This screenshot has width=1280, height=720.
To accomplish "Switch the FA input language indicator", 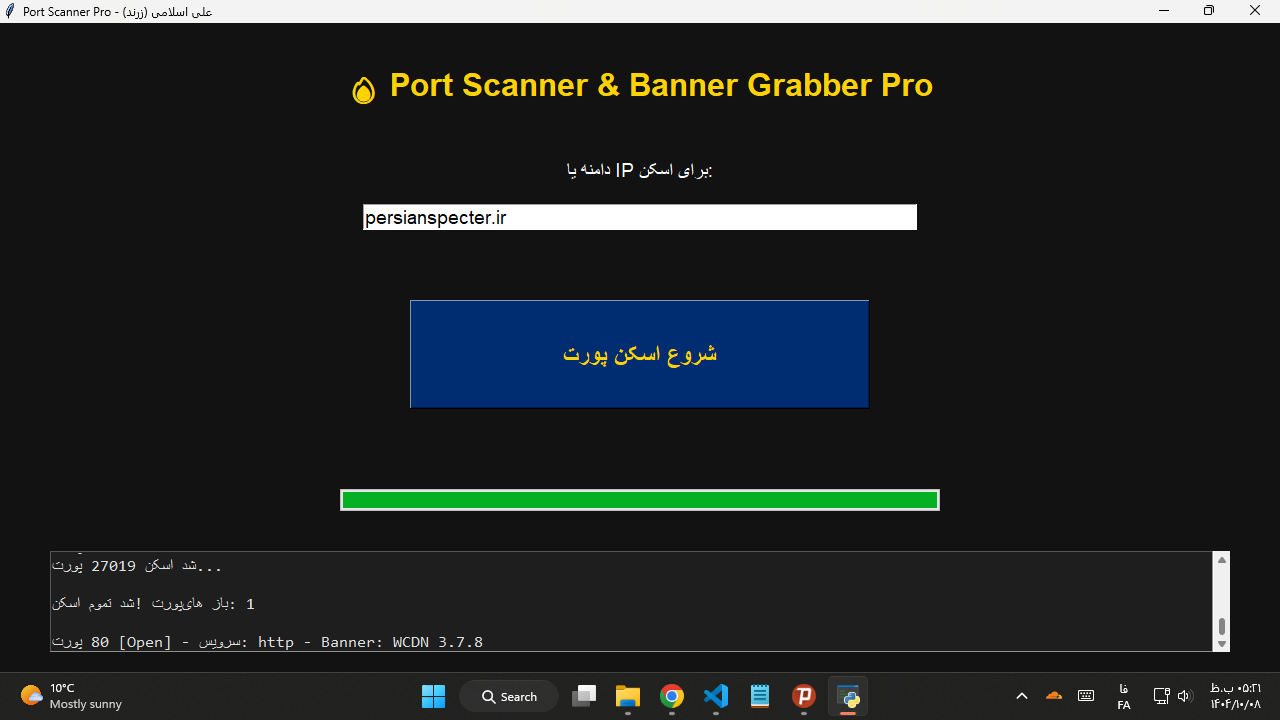I will pyautogui.click(x=1124, y=696).
